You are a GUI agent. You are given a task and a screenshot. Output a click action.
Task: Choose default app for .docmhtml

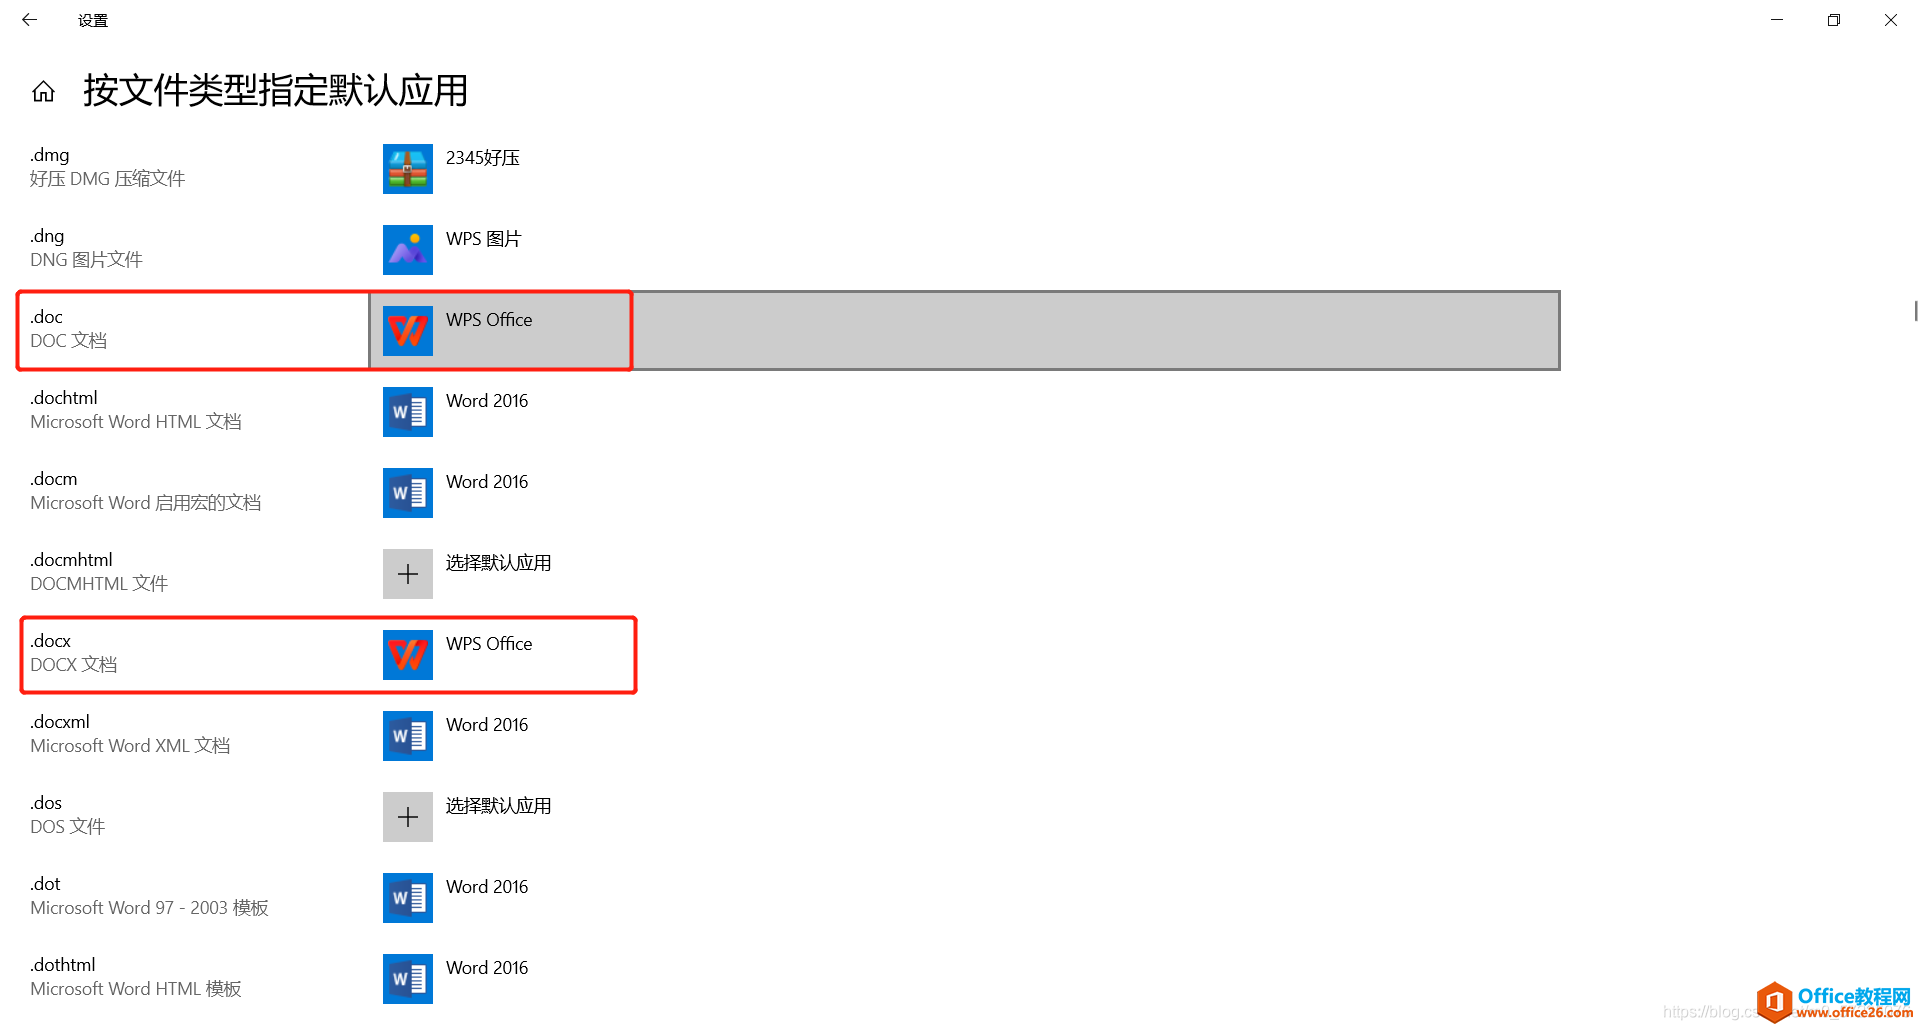click(498, 563)
